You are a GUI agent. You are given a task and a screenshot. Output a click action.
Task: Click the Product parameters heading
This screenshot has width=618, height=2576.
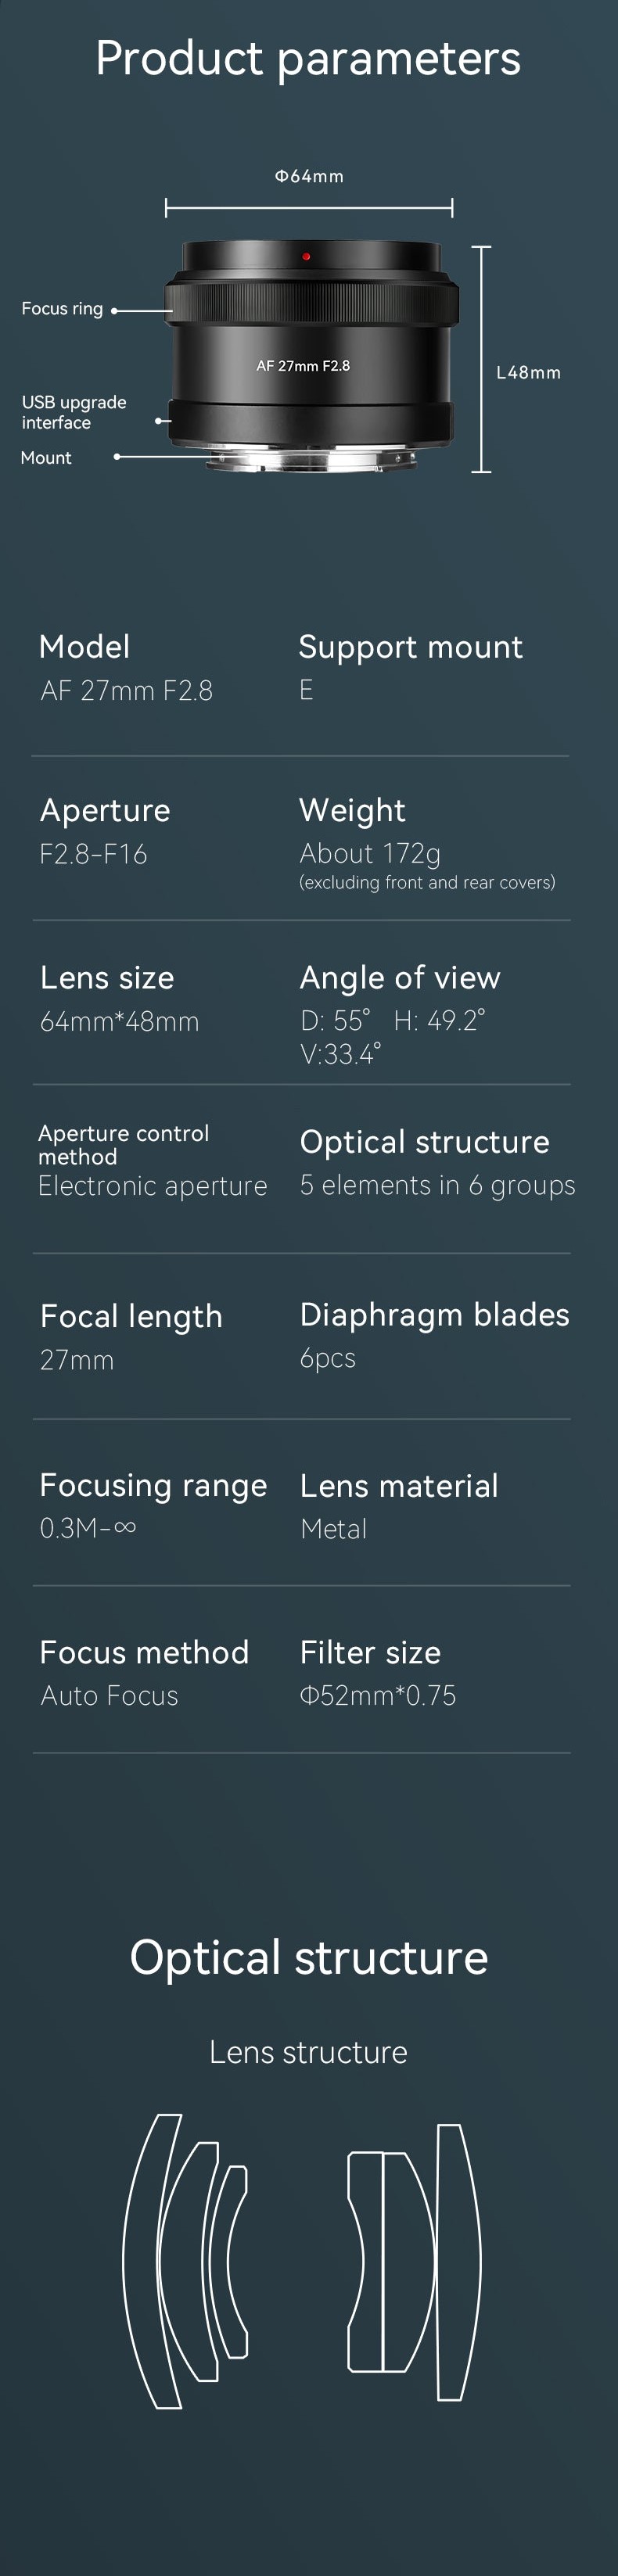coord(308,58)
